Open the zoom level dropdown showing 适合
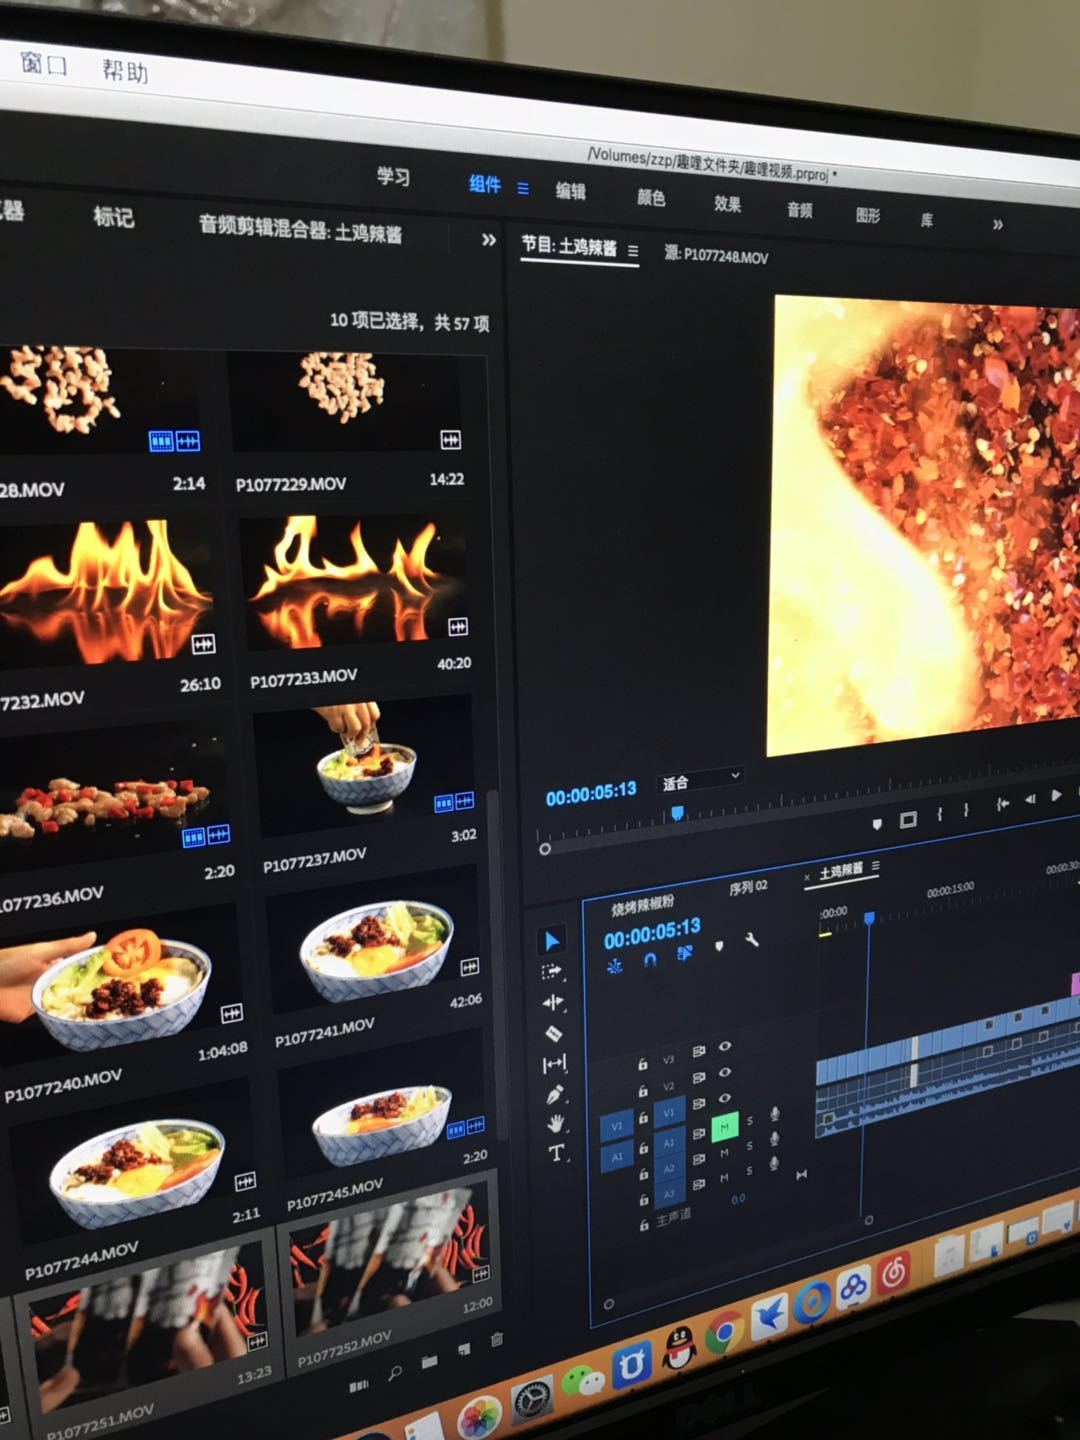Viewport: 1080px width, 1440px height. tap(701, 780)
